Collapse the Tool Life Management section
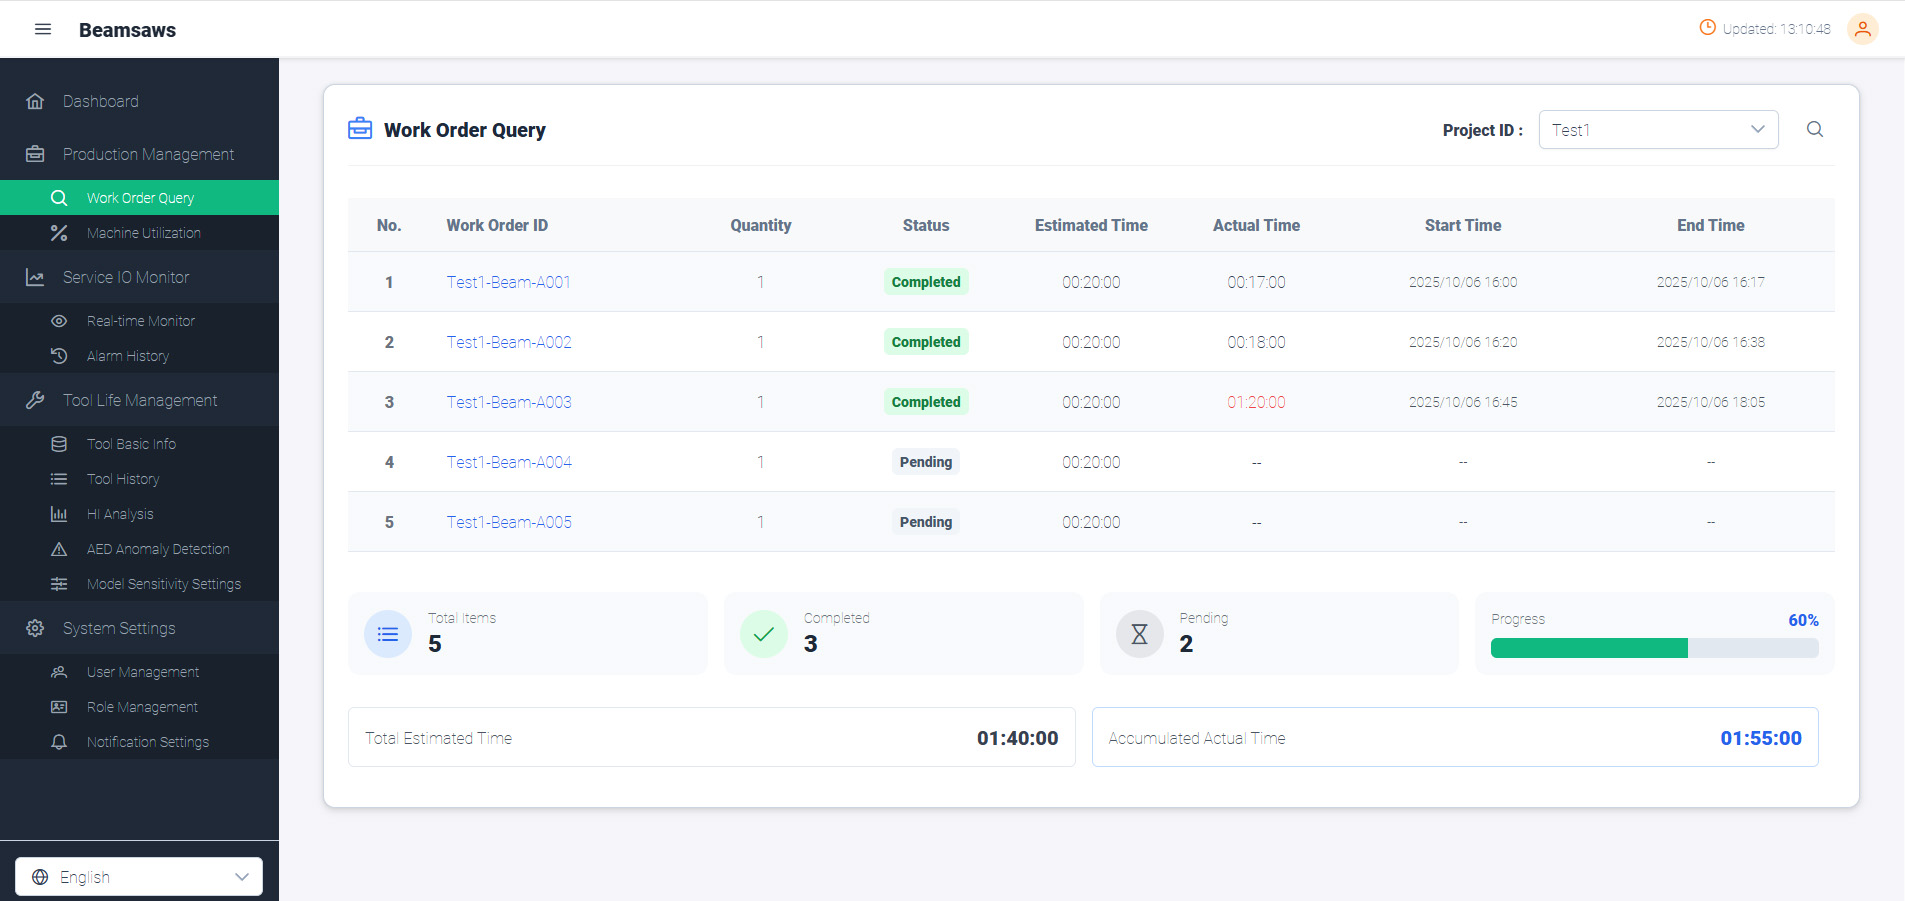 point(139,400)
